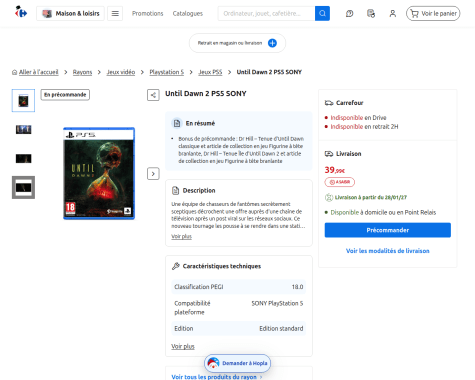Click the Until Dawn 2 PS5 SONY product title
475x380 pixels.
coord(206,94)
